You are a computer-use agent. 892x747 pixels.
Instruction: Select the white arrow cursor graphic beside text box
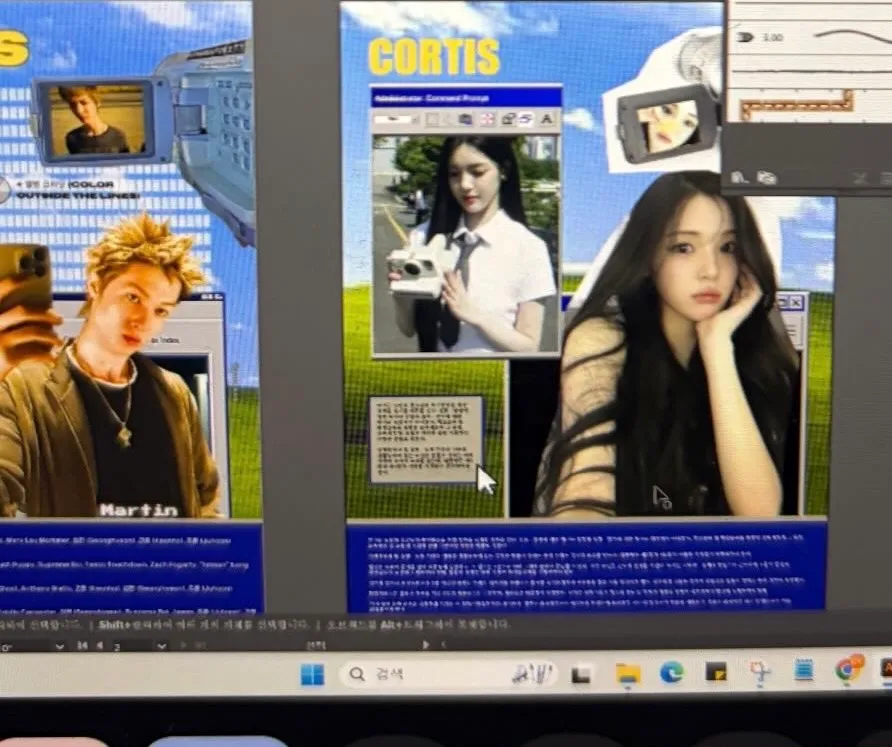coord(485,480)
